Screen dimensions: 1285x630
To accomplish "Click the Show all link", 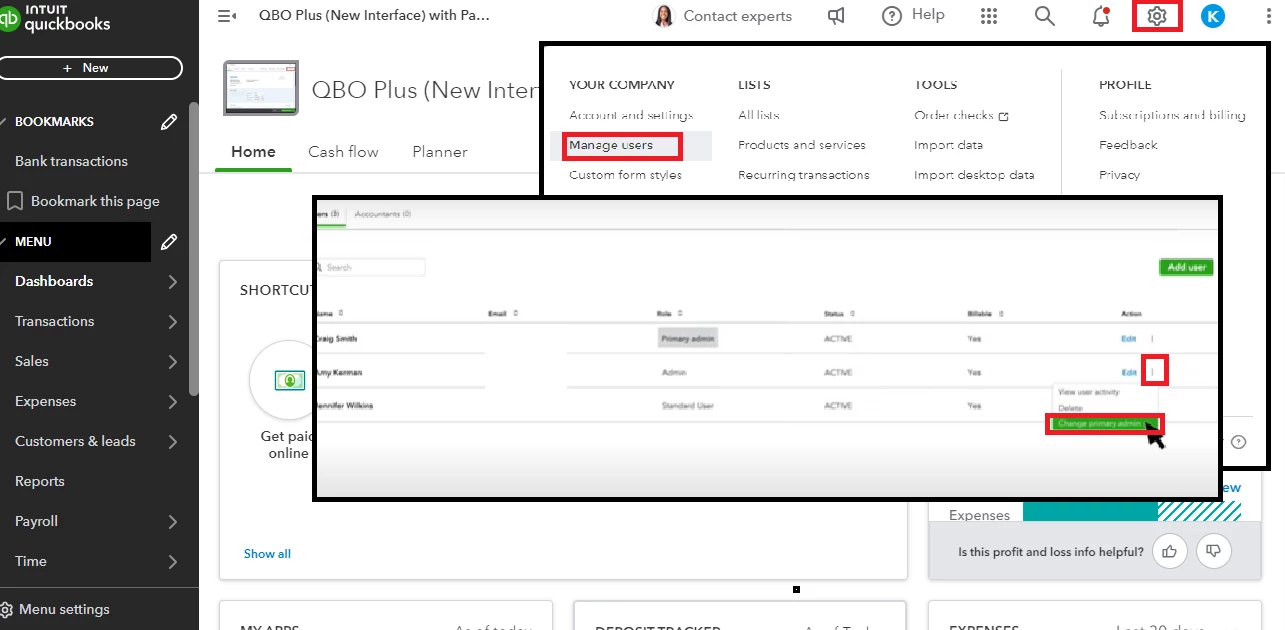I will [x=267, y=553].
